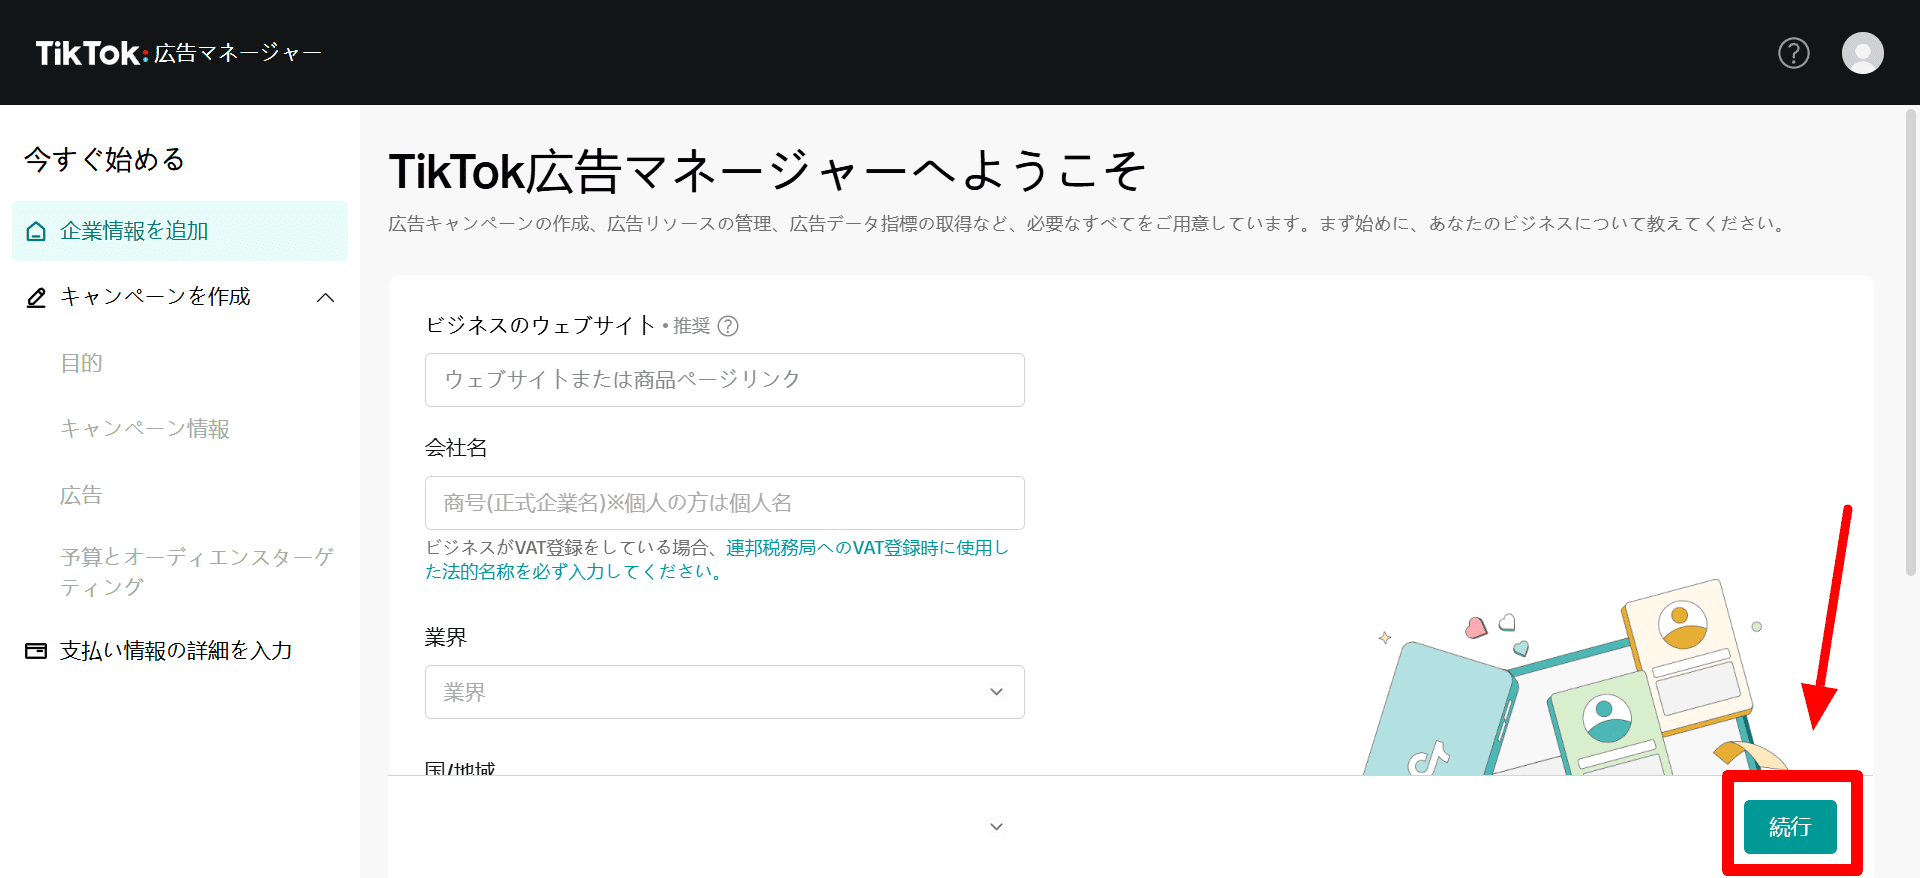Go to 予算とオーディエンスターゲティング step
This screenshot has width=1920, height=878.
click(x=196, y=572)
